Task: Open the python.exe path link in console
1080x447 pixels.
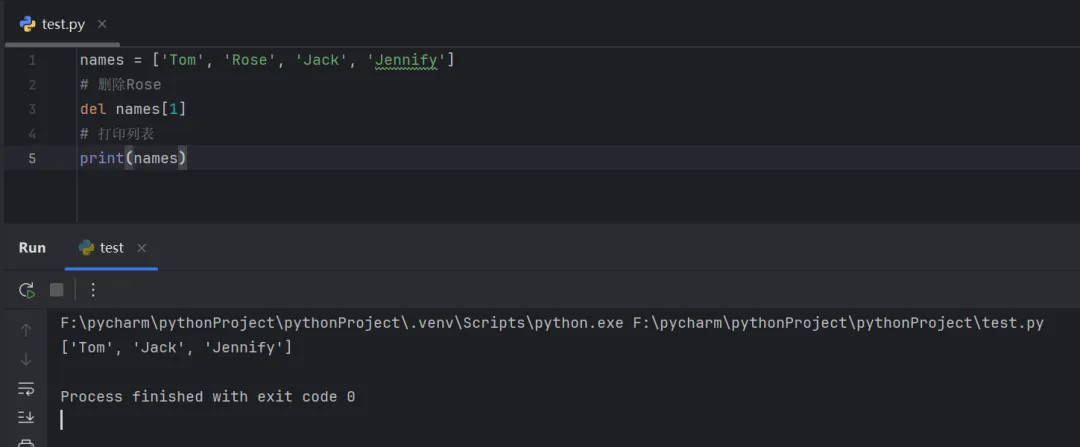Action: point(342,323)
